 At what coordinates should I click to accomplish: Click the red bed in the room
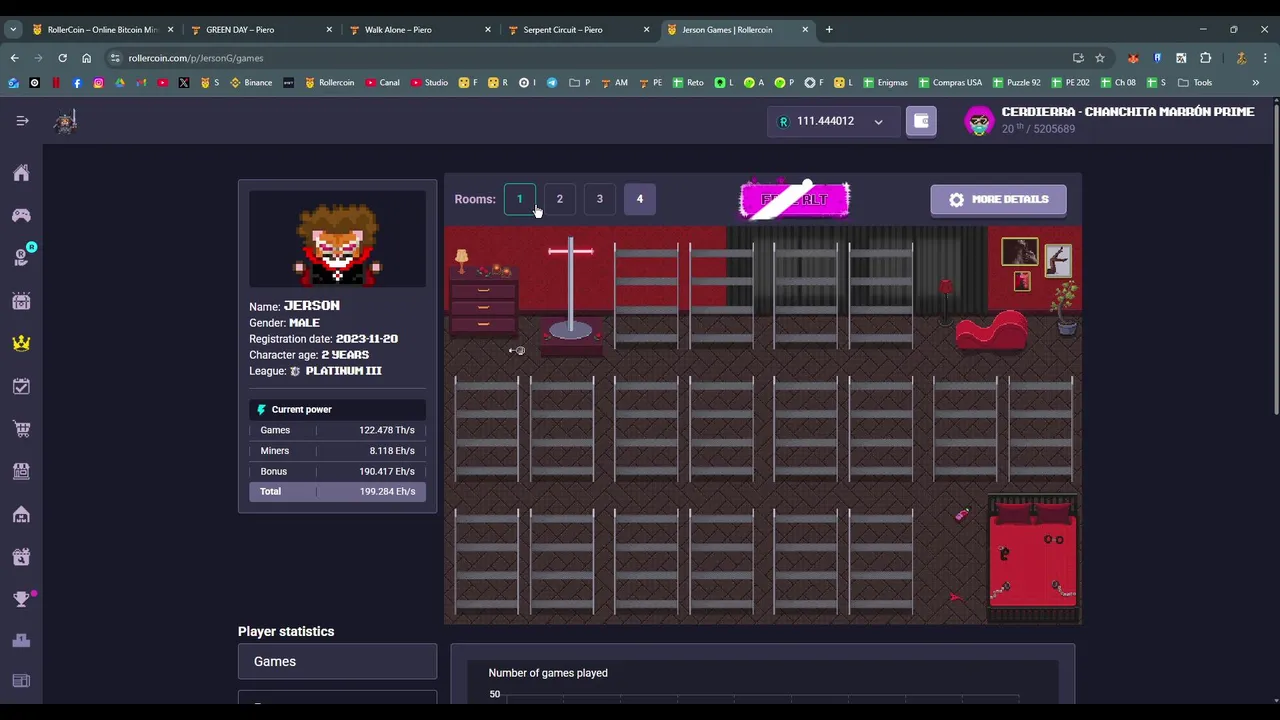tap(1033, 558)
